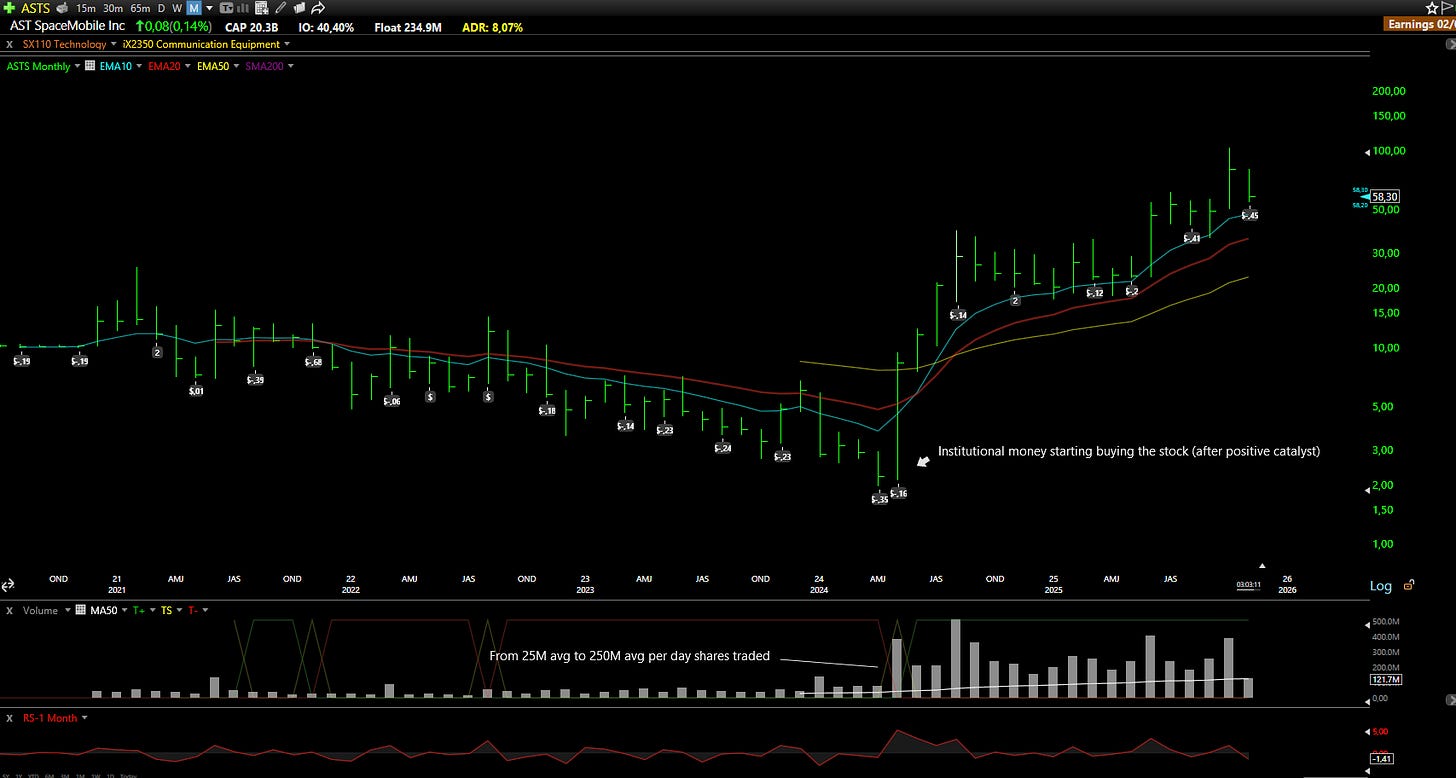Click the current price label 58,30
1456x778 pixels.
coord(1384,197)
